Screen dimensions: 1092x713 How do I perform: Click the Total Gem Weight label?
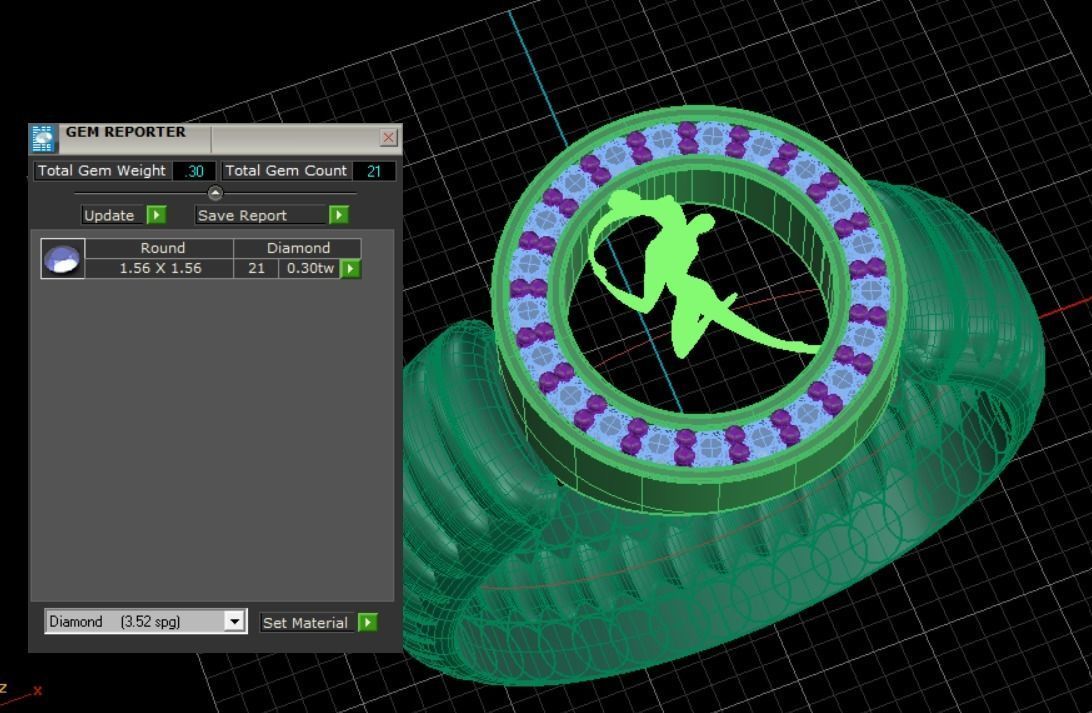pos(102,171)
